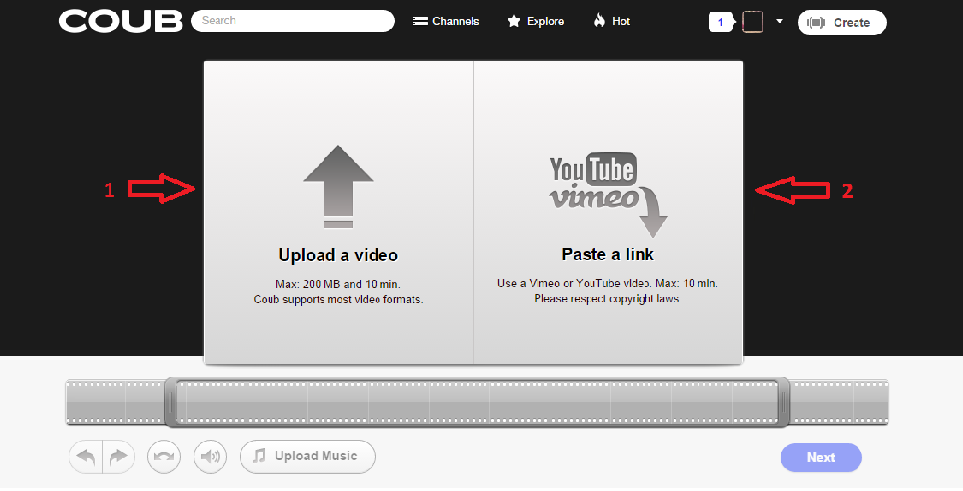The height and width of the screenshot is (491, 963).
Task: Click the undo arrow button
Action: click(x=86, y=457)
